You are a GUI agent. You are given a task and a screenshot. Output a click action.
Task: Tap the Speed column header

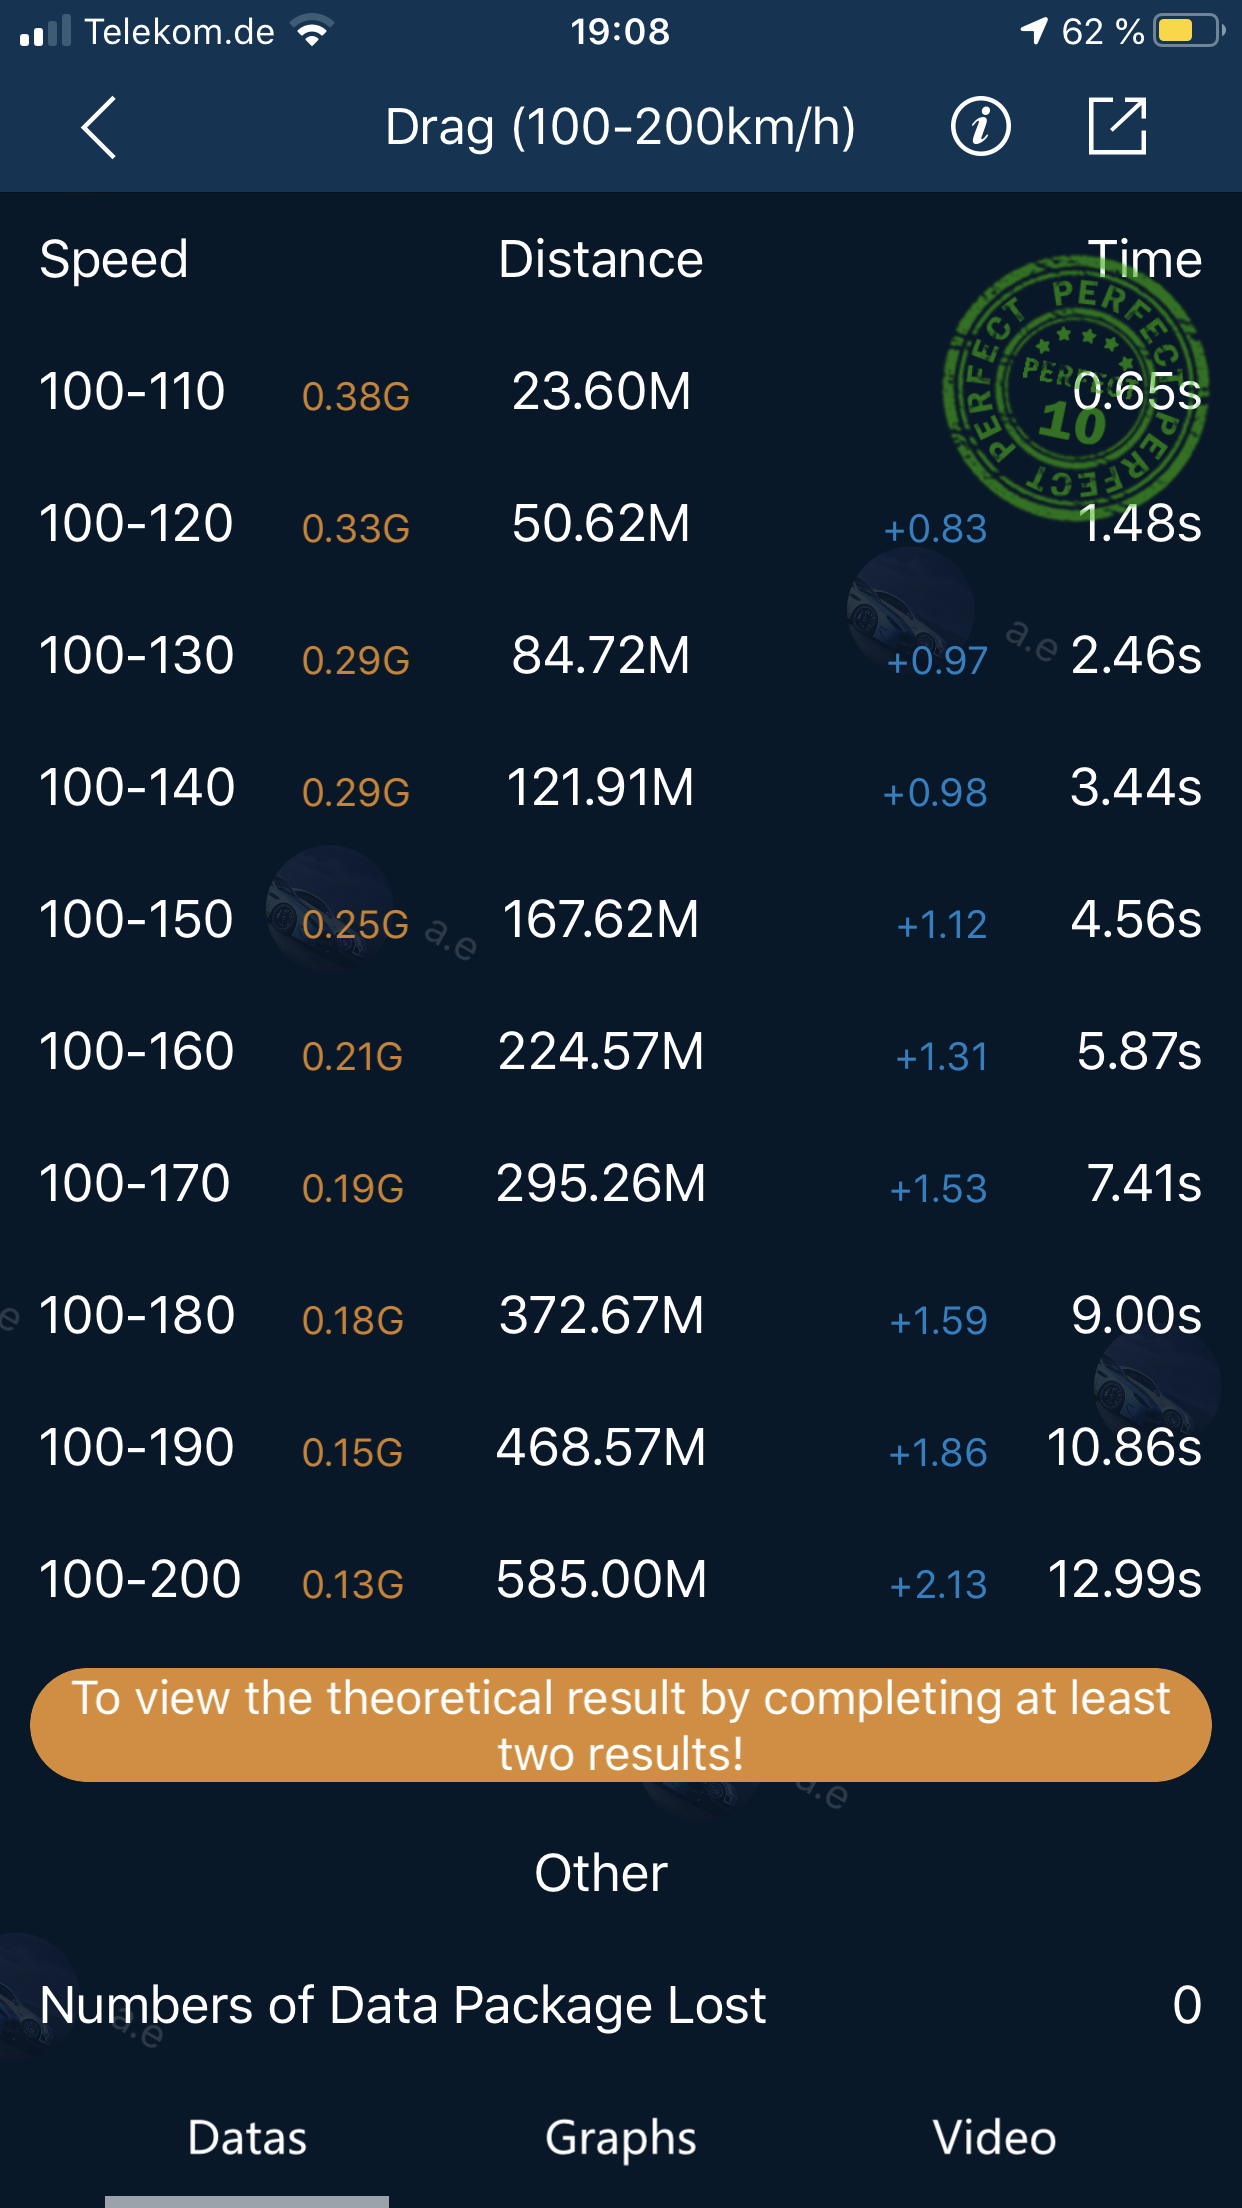coord(114,260)
